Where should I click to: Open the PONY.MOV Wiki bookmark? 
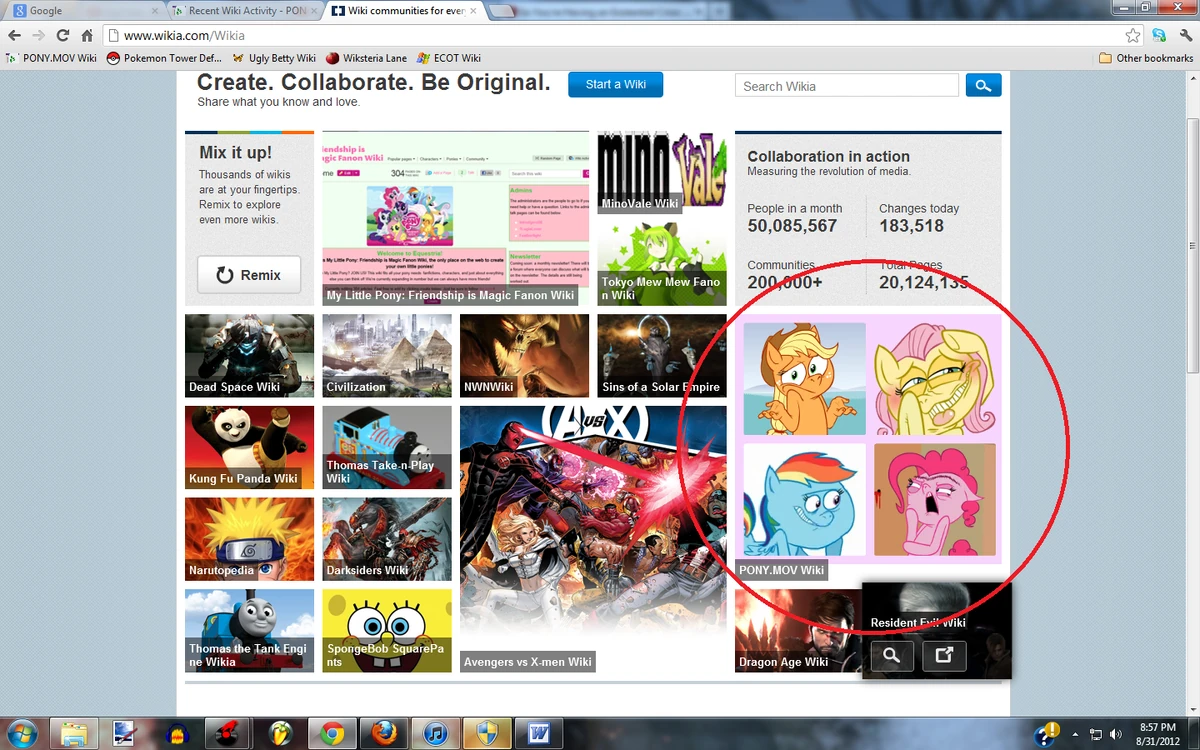(x=51, y=58)
